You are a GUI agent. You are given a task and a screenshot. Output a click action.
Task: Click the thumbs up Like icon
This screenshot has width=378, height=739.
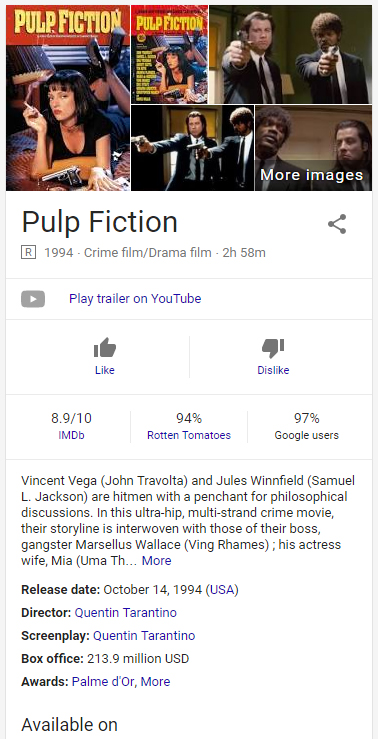click(x=105, y=348)
